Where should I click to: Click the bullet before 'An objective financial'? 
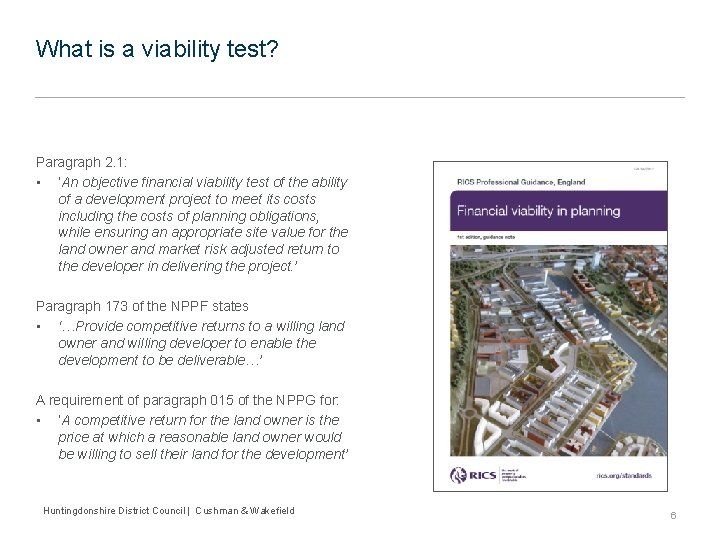[37, 182]
